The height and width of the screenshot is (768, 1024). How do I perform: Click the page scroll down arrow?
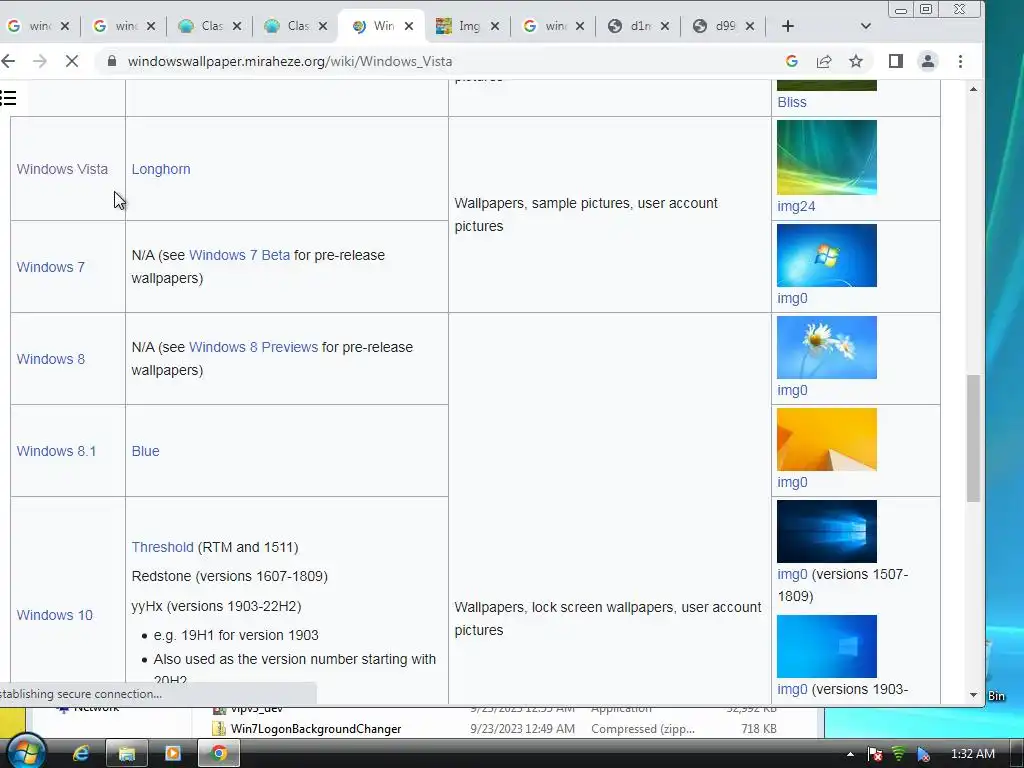coord(974,696)
